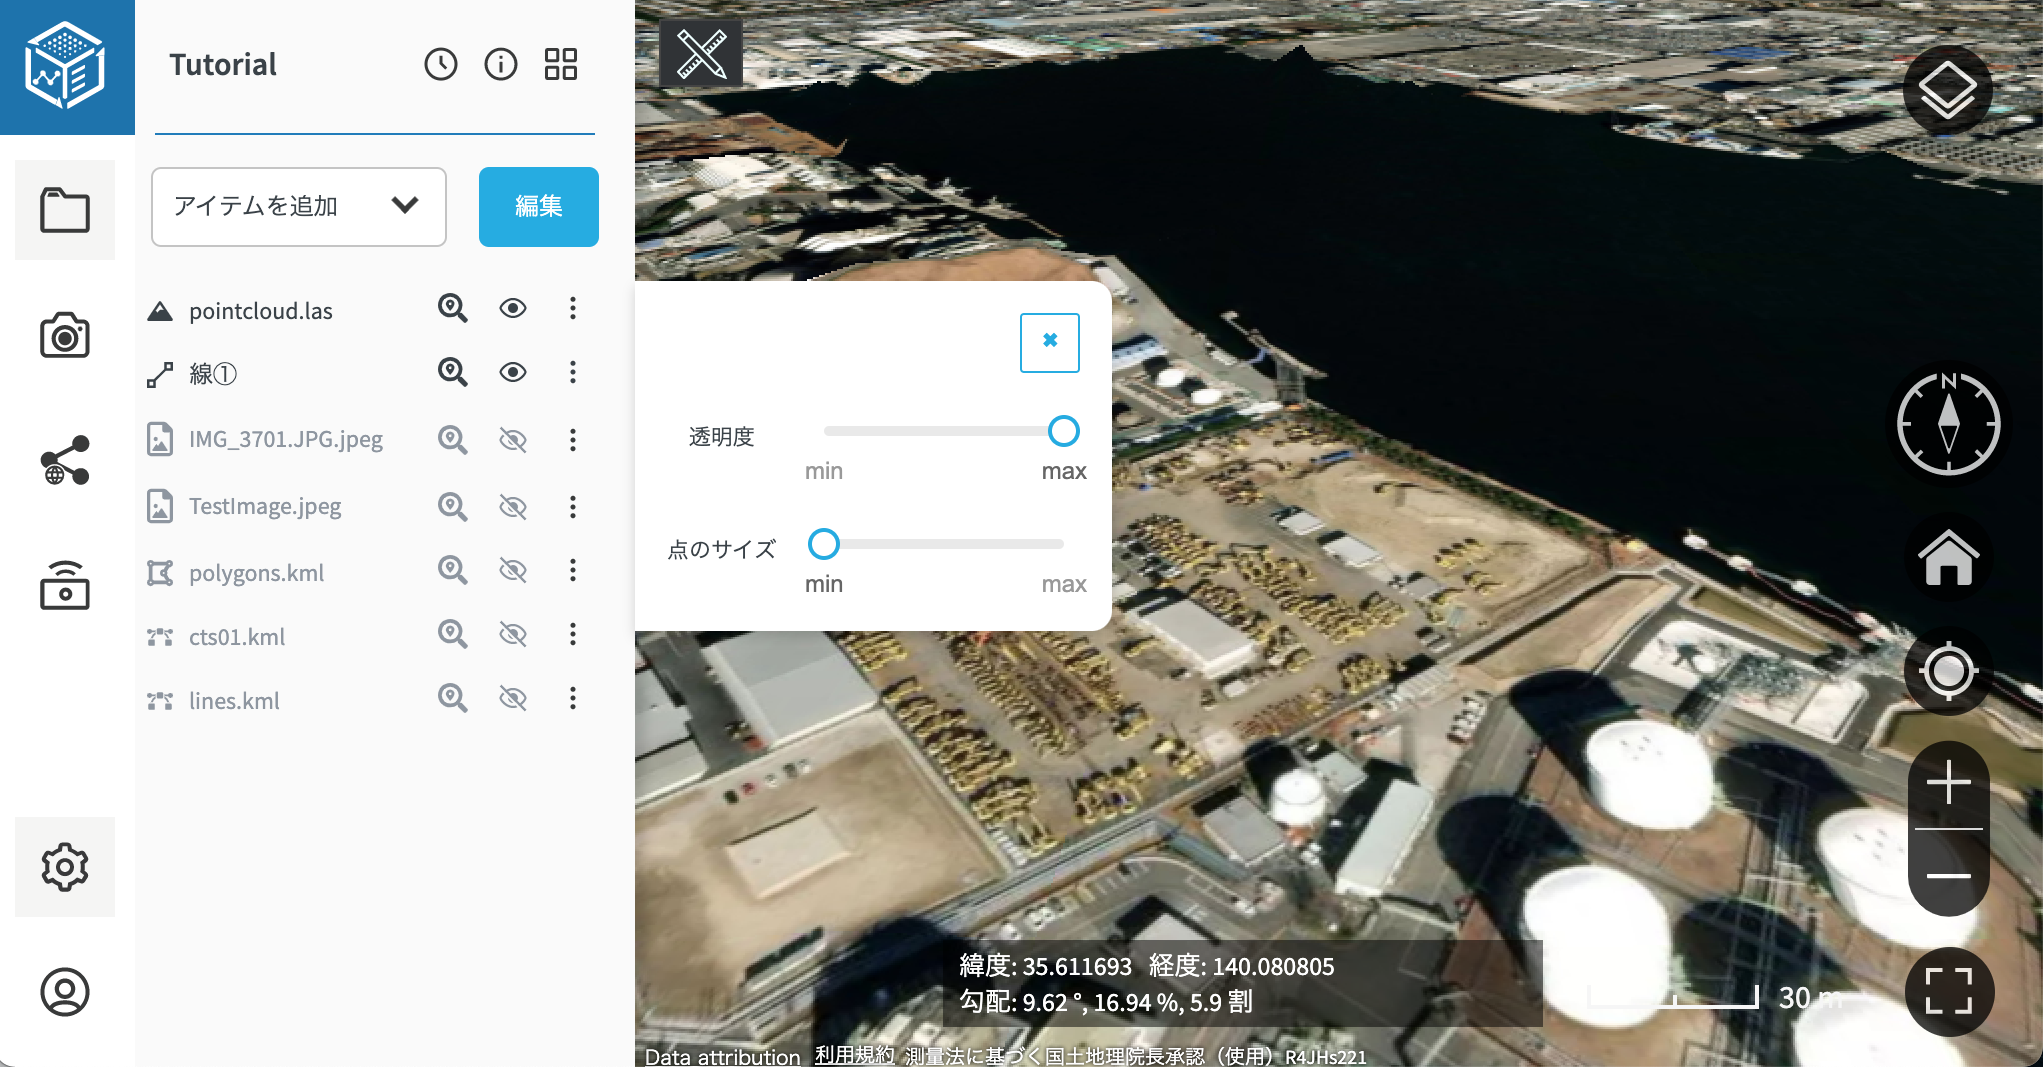The image size is (2043, 1067).
Task: Click the 編集 edit button
Action: pos(538,206)
